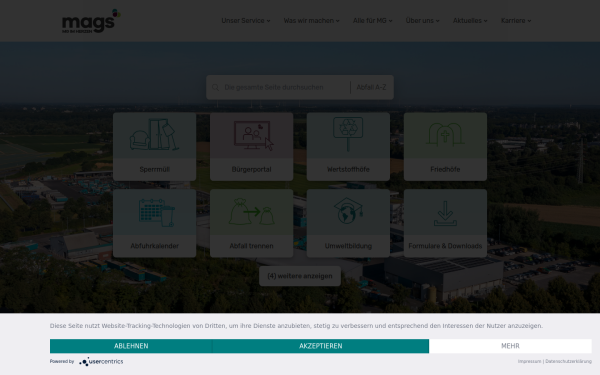The height and width of the screenshot is (375, 600).
Task: Click the 'Powered by' text
Action: pyautogui.click(x=62, y=361)
